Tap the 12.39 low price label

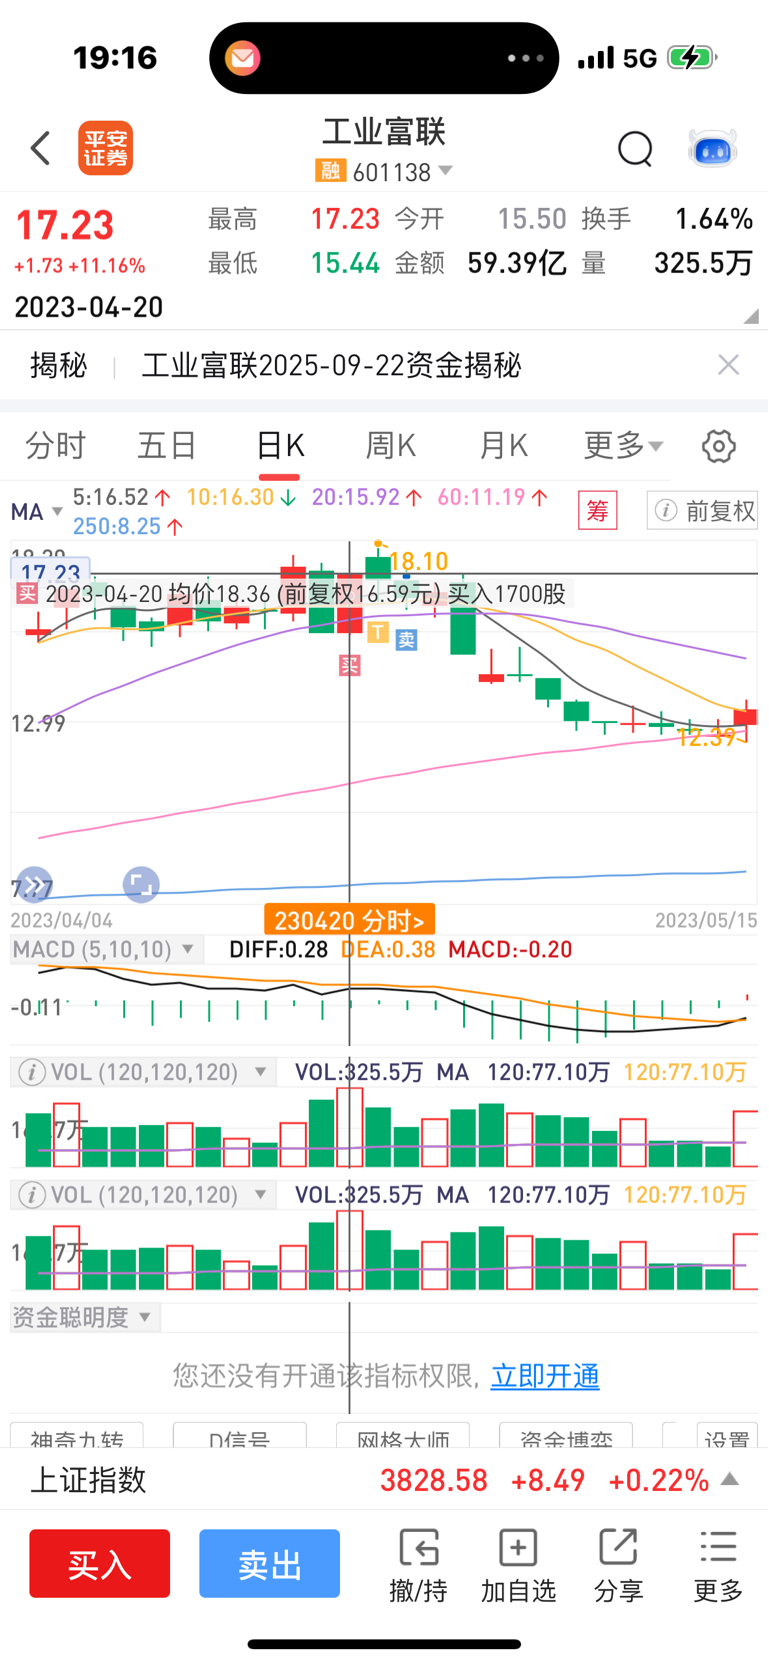[x=706, y=738]
